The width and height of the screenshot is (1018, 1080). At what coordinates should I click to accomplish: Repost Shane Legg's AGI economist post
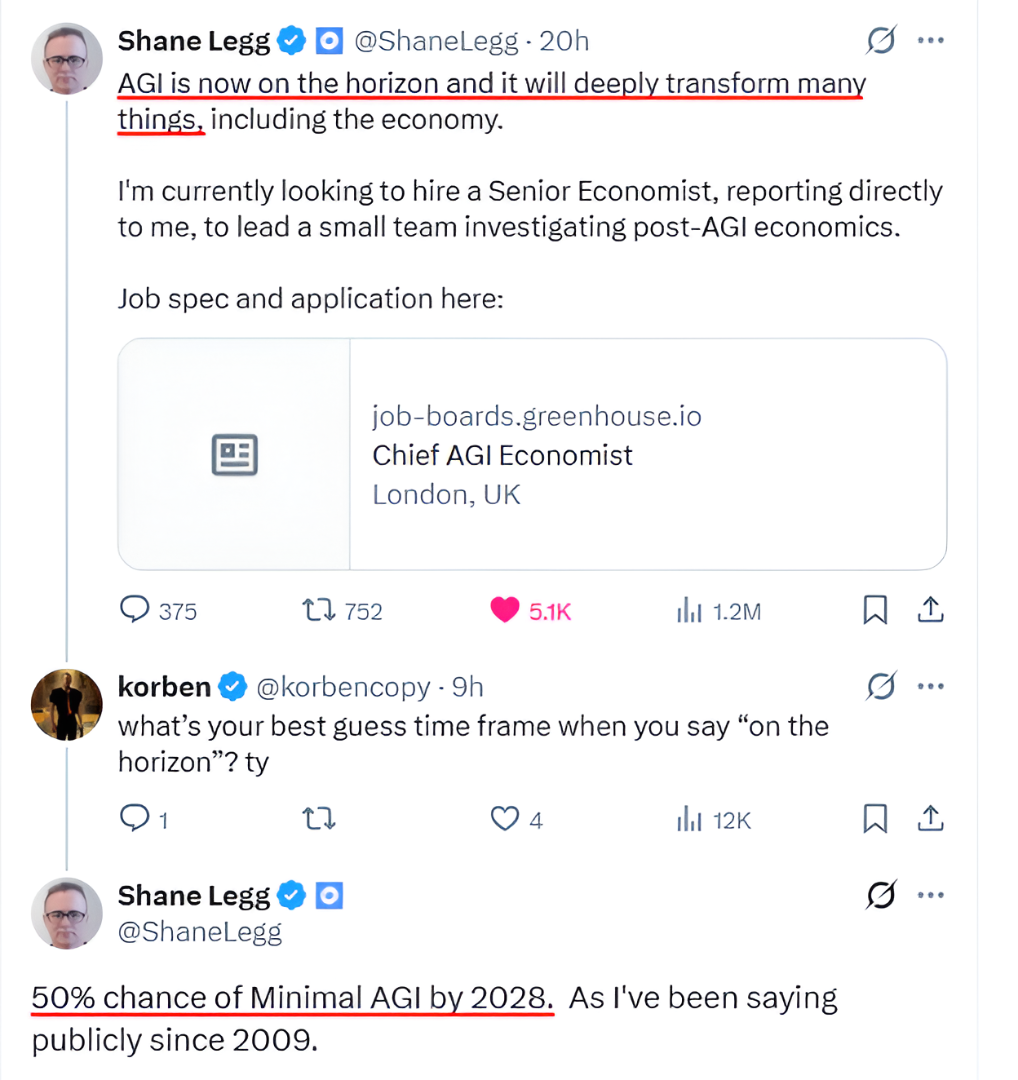point(319,609)
